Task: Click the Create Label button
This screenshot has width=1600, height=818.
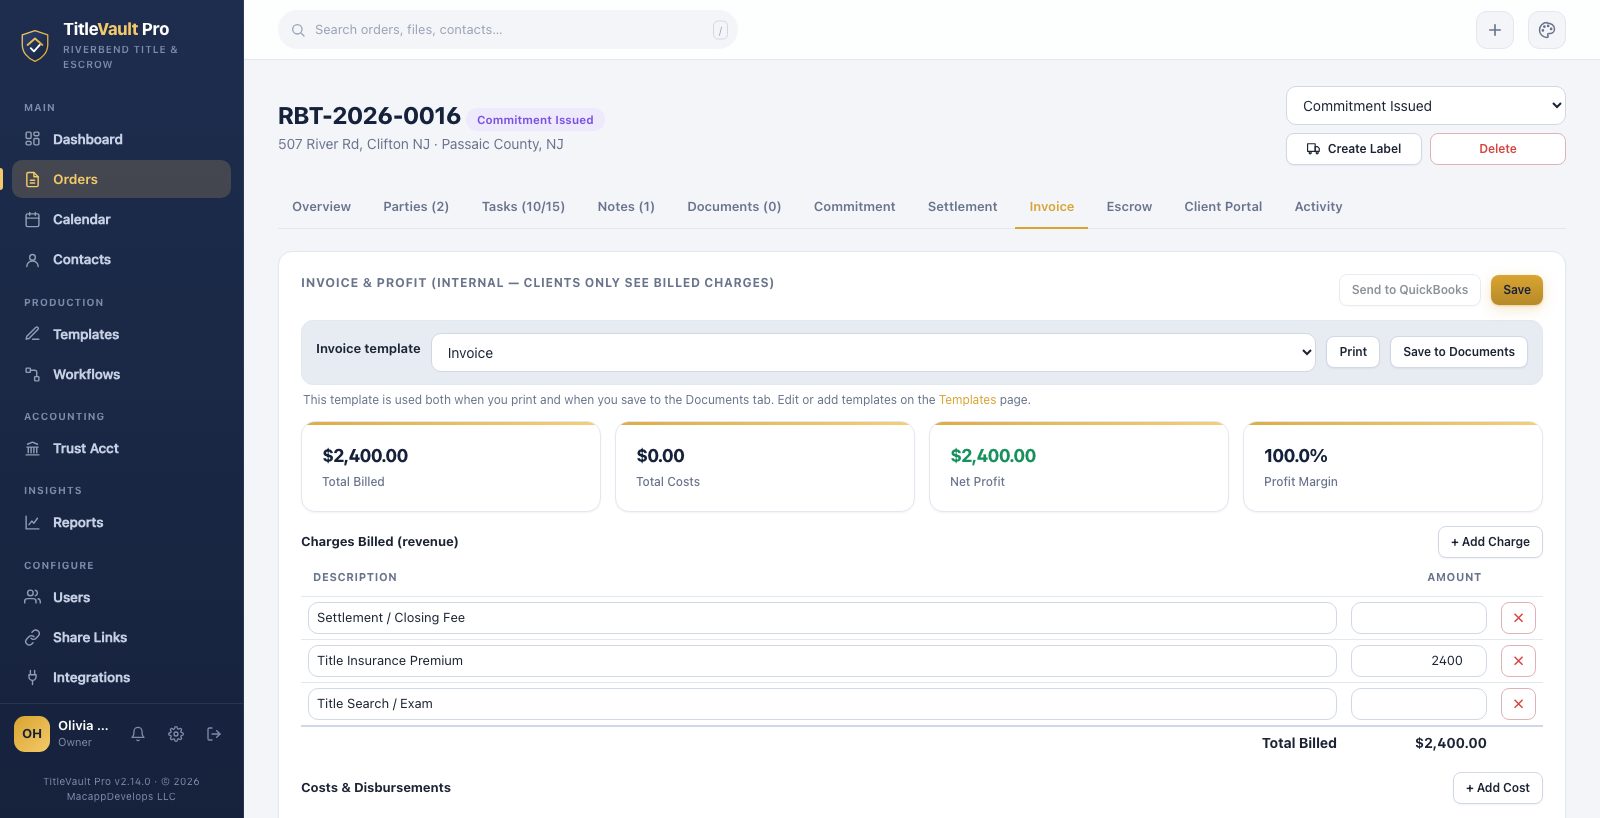Action: click(x=1353, y=149)
